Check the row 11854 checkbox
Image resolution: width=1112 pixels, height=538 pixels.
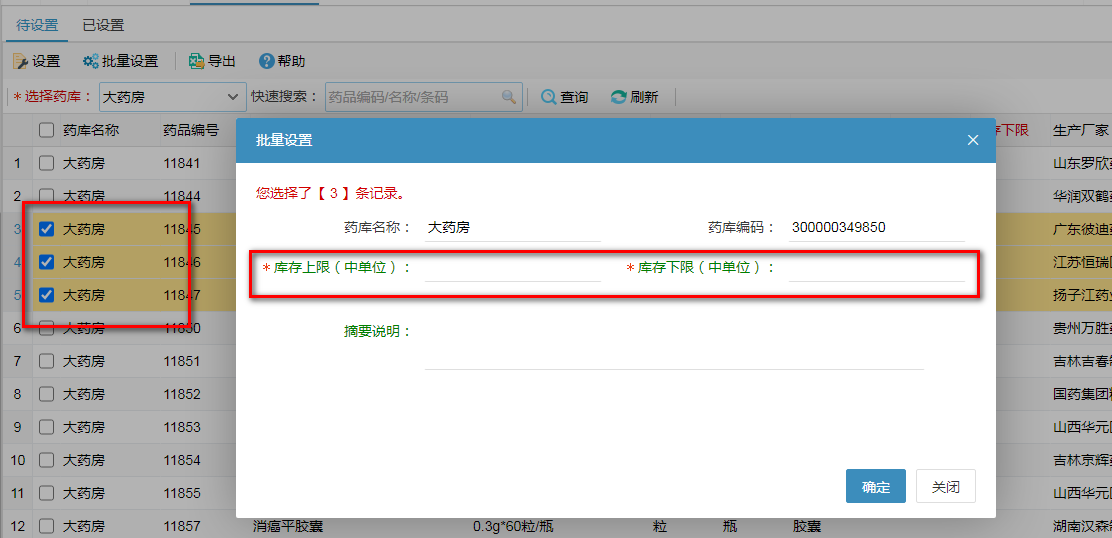(46, 460)
